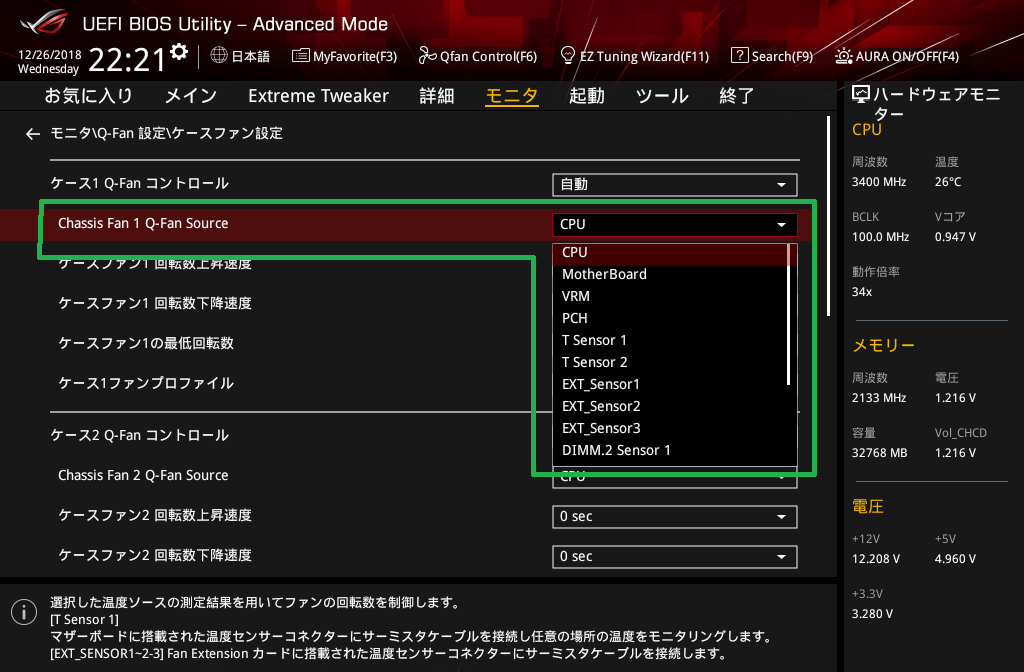Choose EXT_Sensor1 option
The height and width of the screenshot is (672, 1024).
pyautogui.click(x=670, y=385)
